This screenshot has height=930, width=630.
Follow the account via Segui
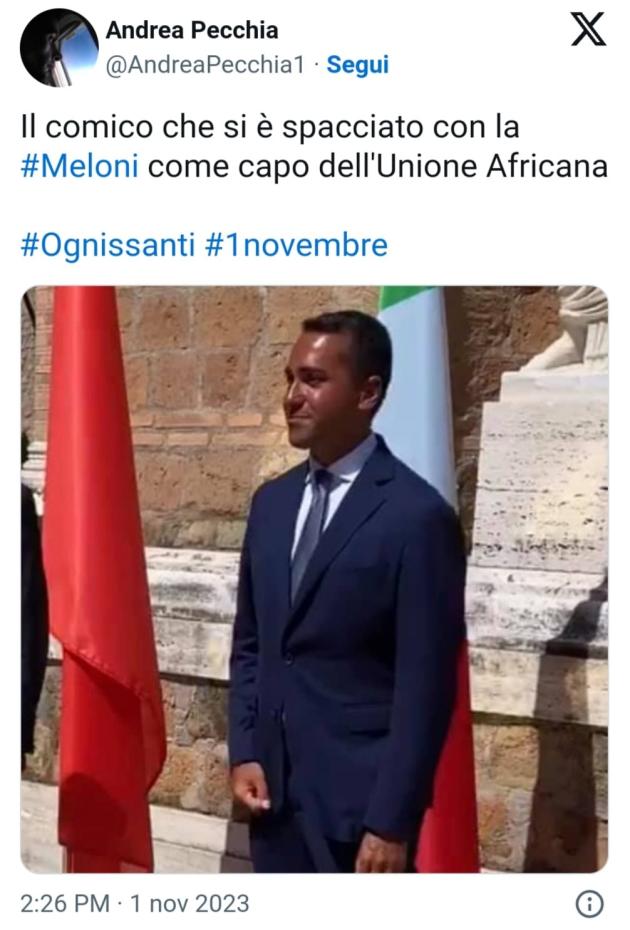pyautogui.click(x=358, y=65)
